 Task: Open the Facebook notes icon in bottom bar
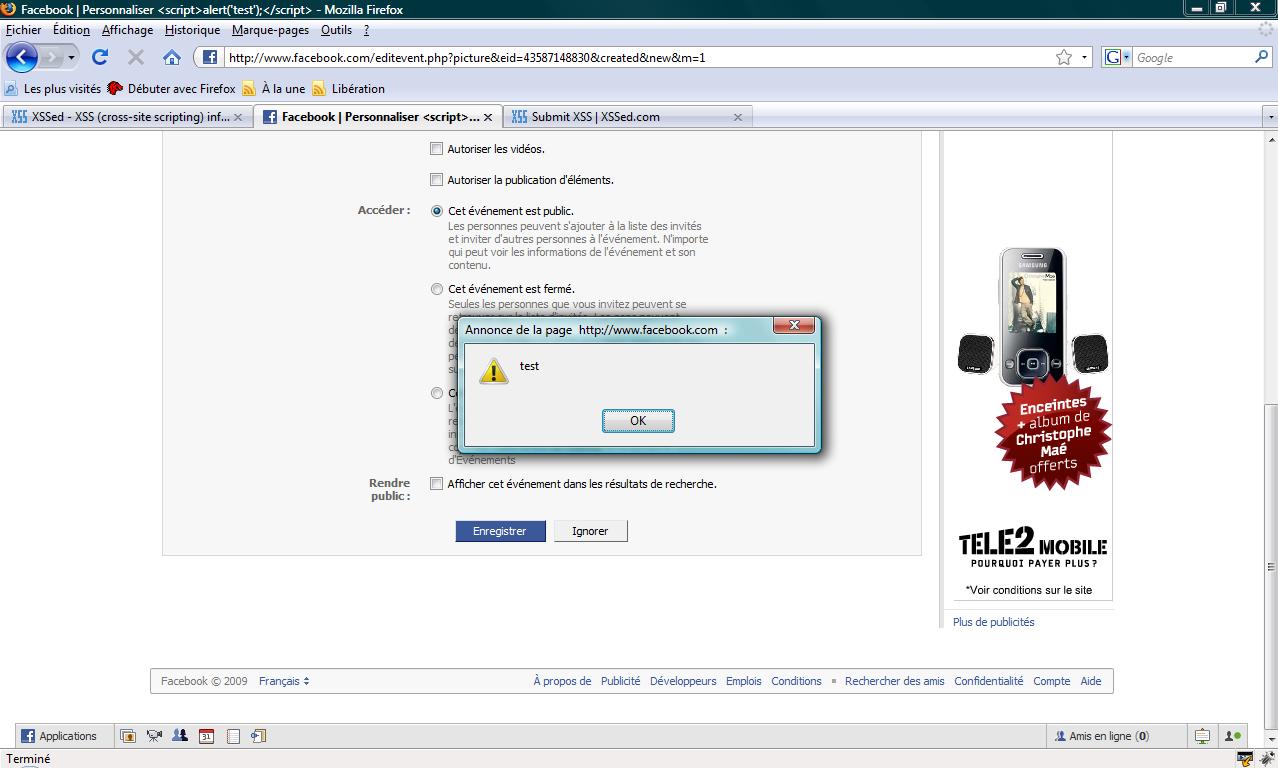click(x=233, y=736)
